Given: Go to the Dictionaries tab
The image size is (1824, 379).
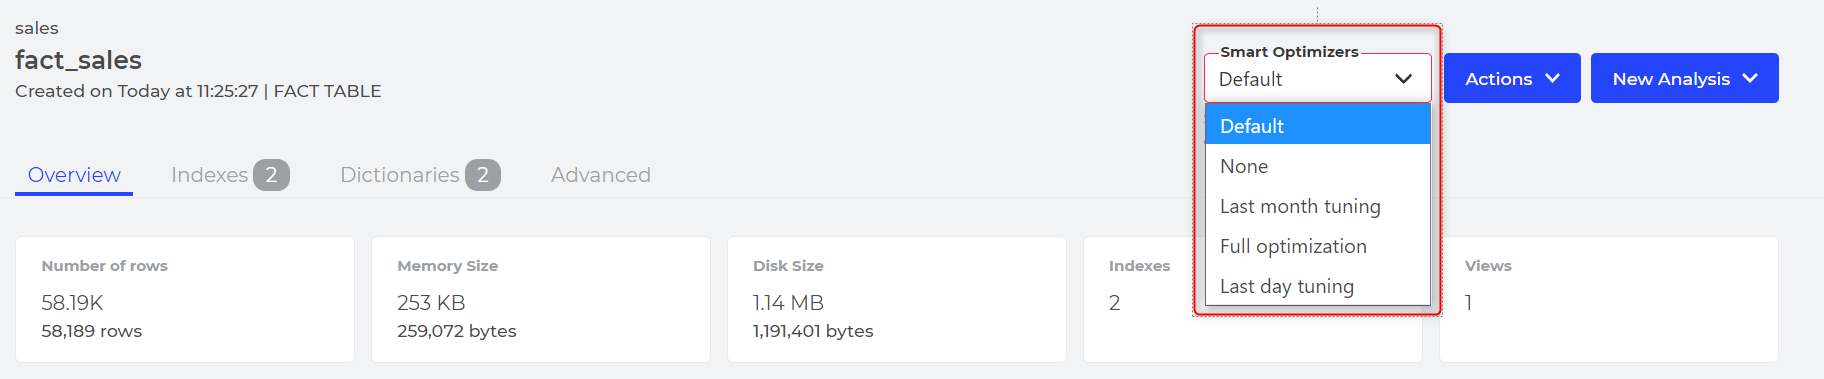Looking at the screenshot, I should point(420,175).
